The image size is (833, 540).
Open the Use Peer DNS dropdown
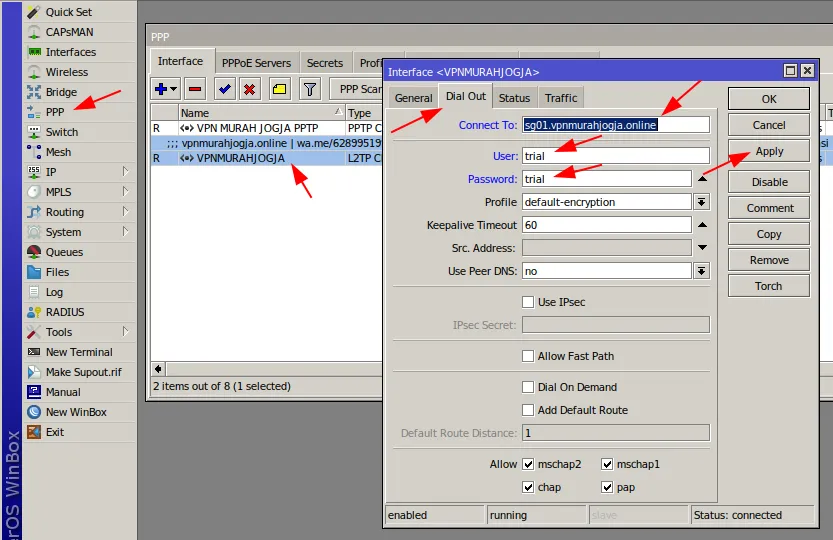[x=702, y=271]
